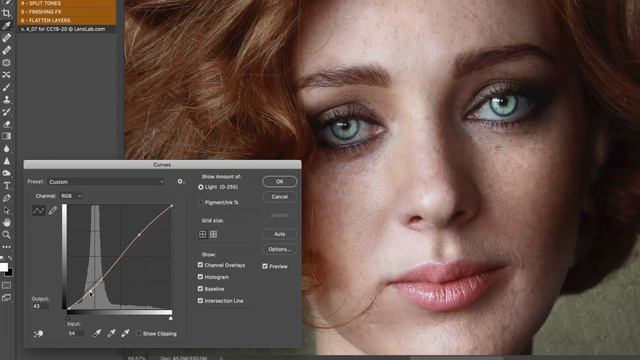Open the Preset Custom dropdown
The width and height of the screenshot is (640, 360).
106,182
